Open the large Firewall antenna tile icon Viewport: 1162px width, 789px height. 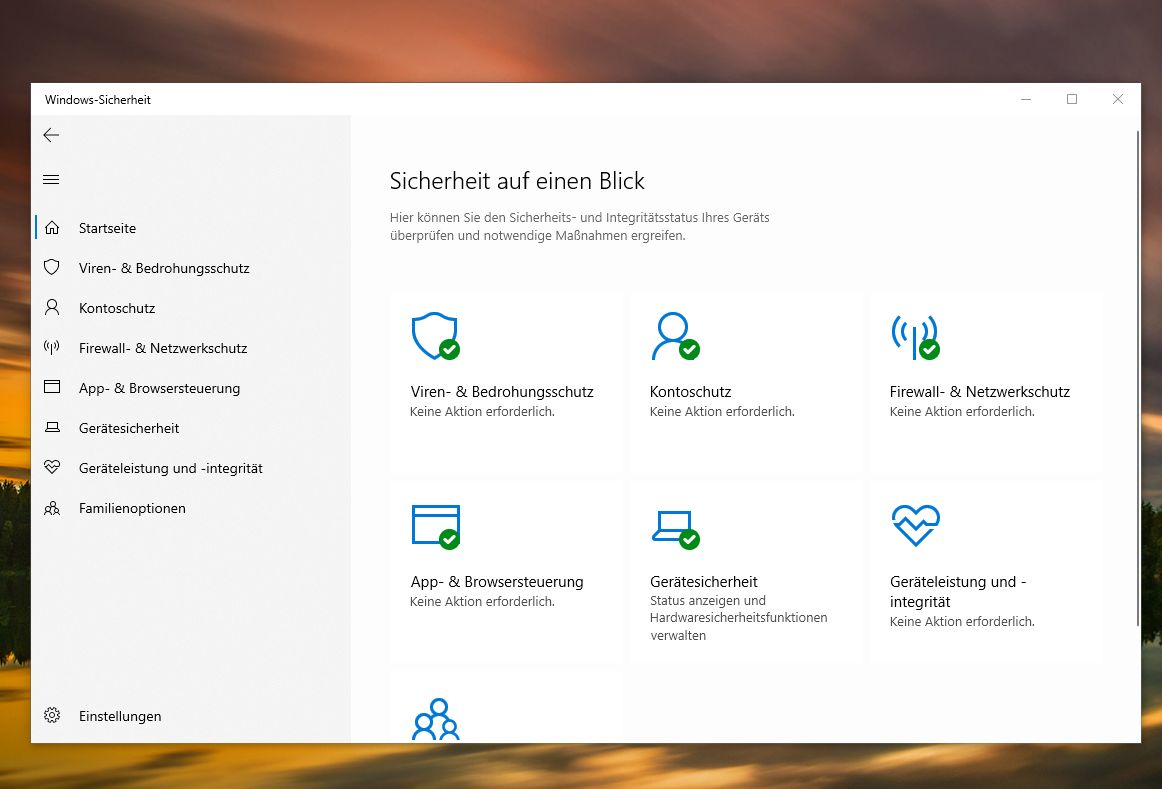tap(915, 337)
